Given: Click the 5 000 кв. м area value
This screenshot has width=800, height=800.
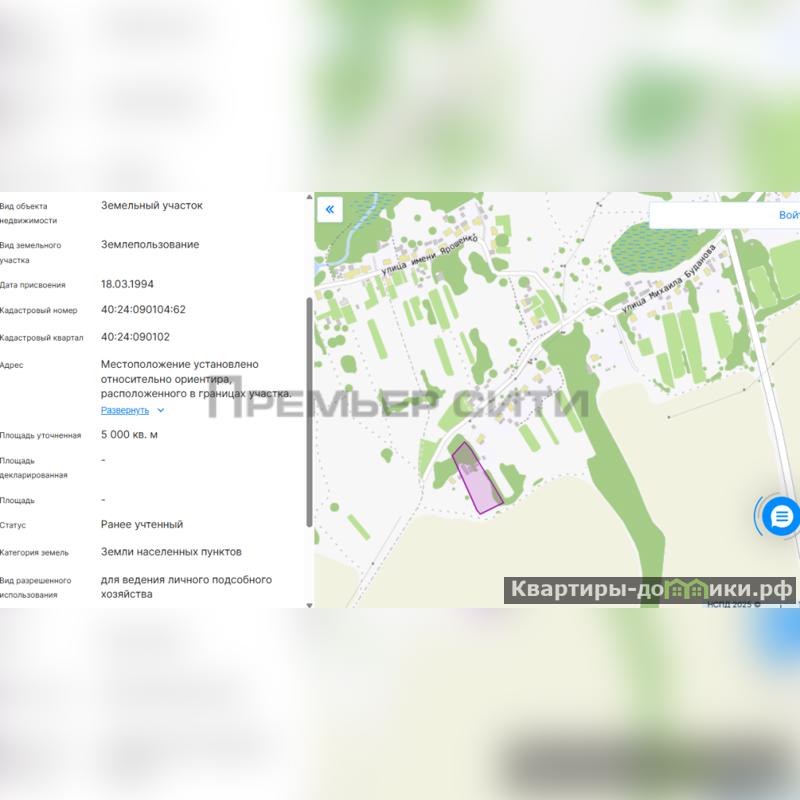Looking at the screenshot, I should (129, 435).
